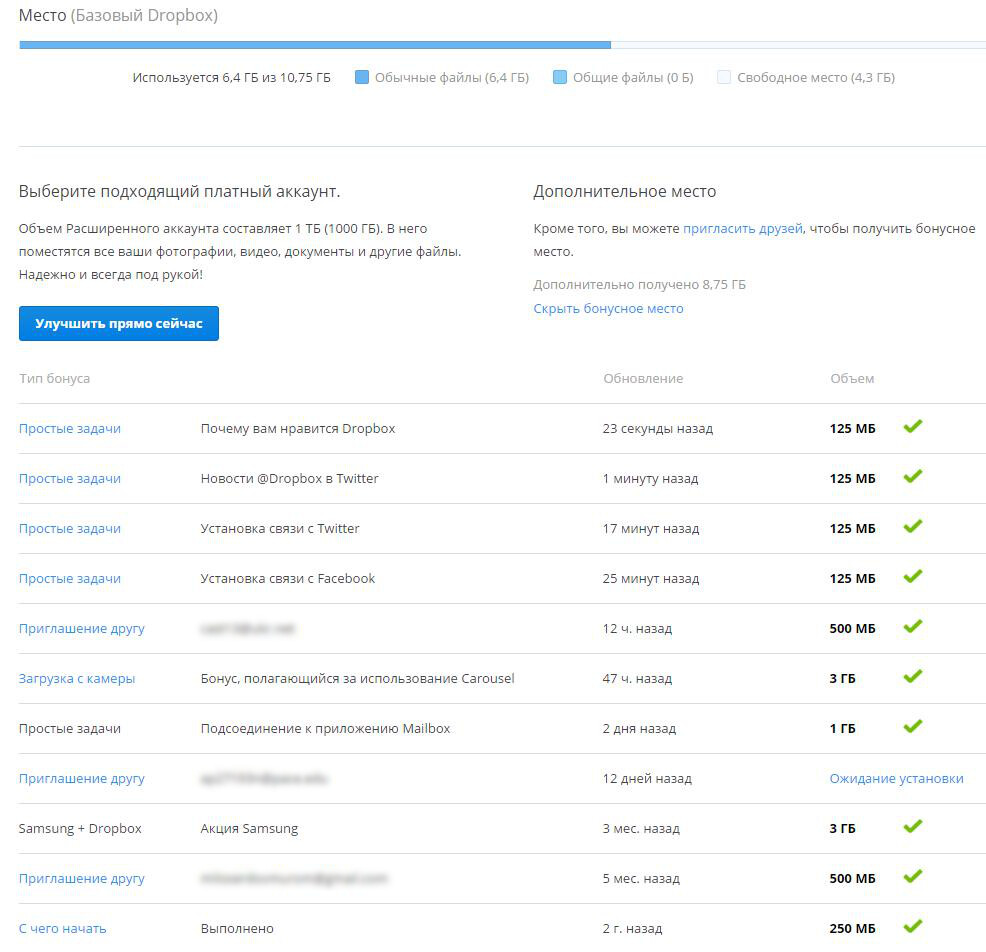Image resolution: width=986 pixels, height=952 pixels.
Task: Click checkmark in the 'Выполнено' row
Action: [x=912, y=927]
